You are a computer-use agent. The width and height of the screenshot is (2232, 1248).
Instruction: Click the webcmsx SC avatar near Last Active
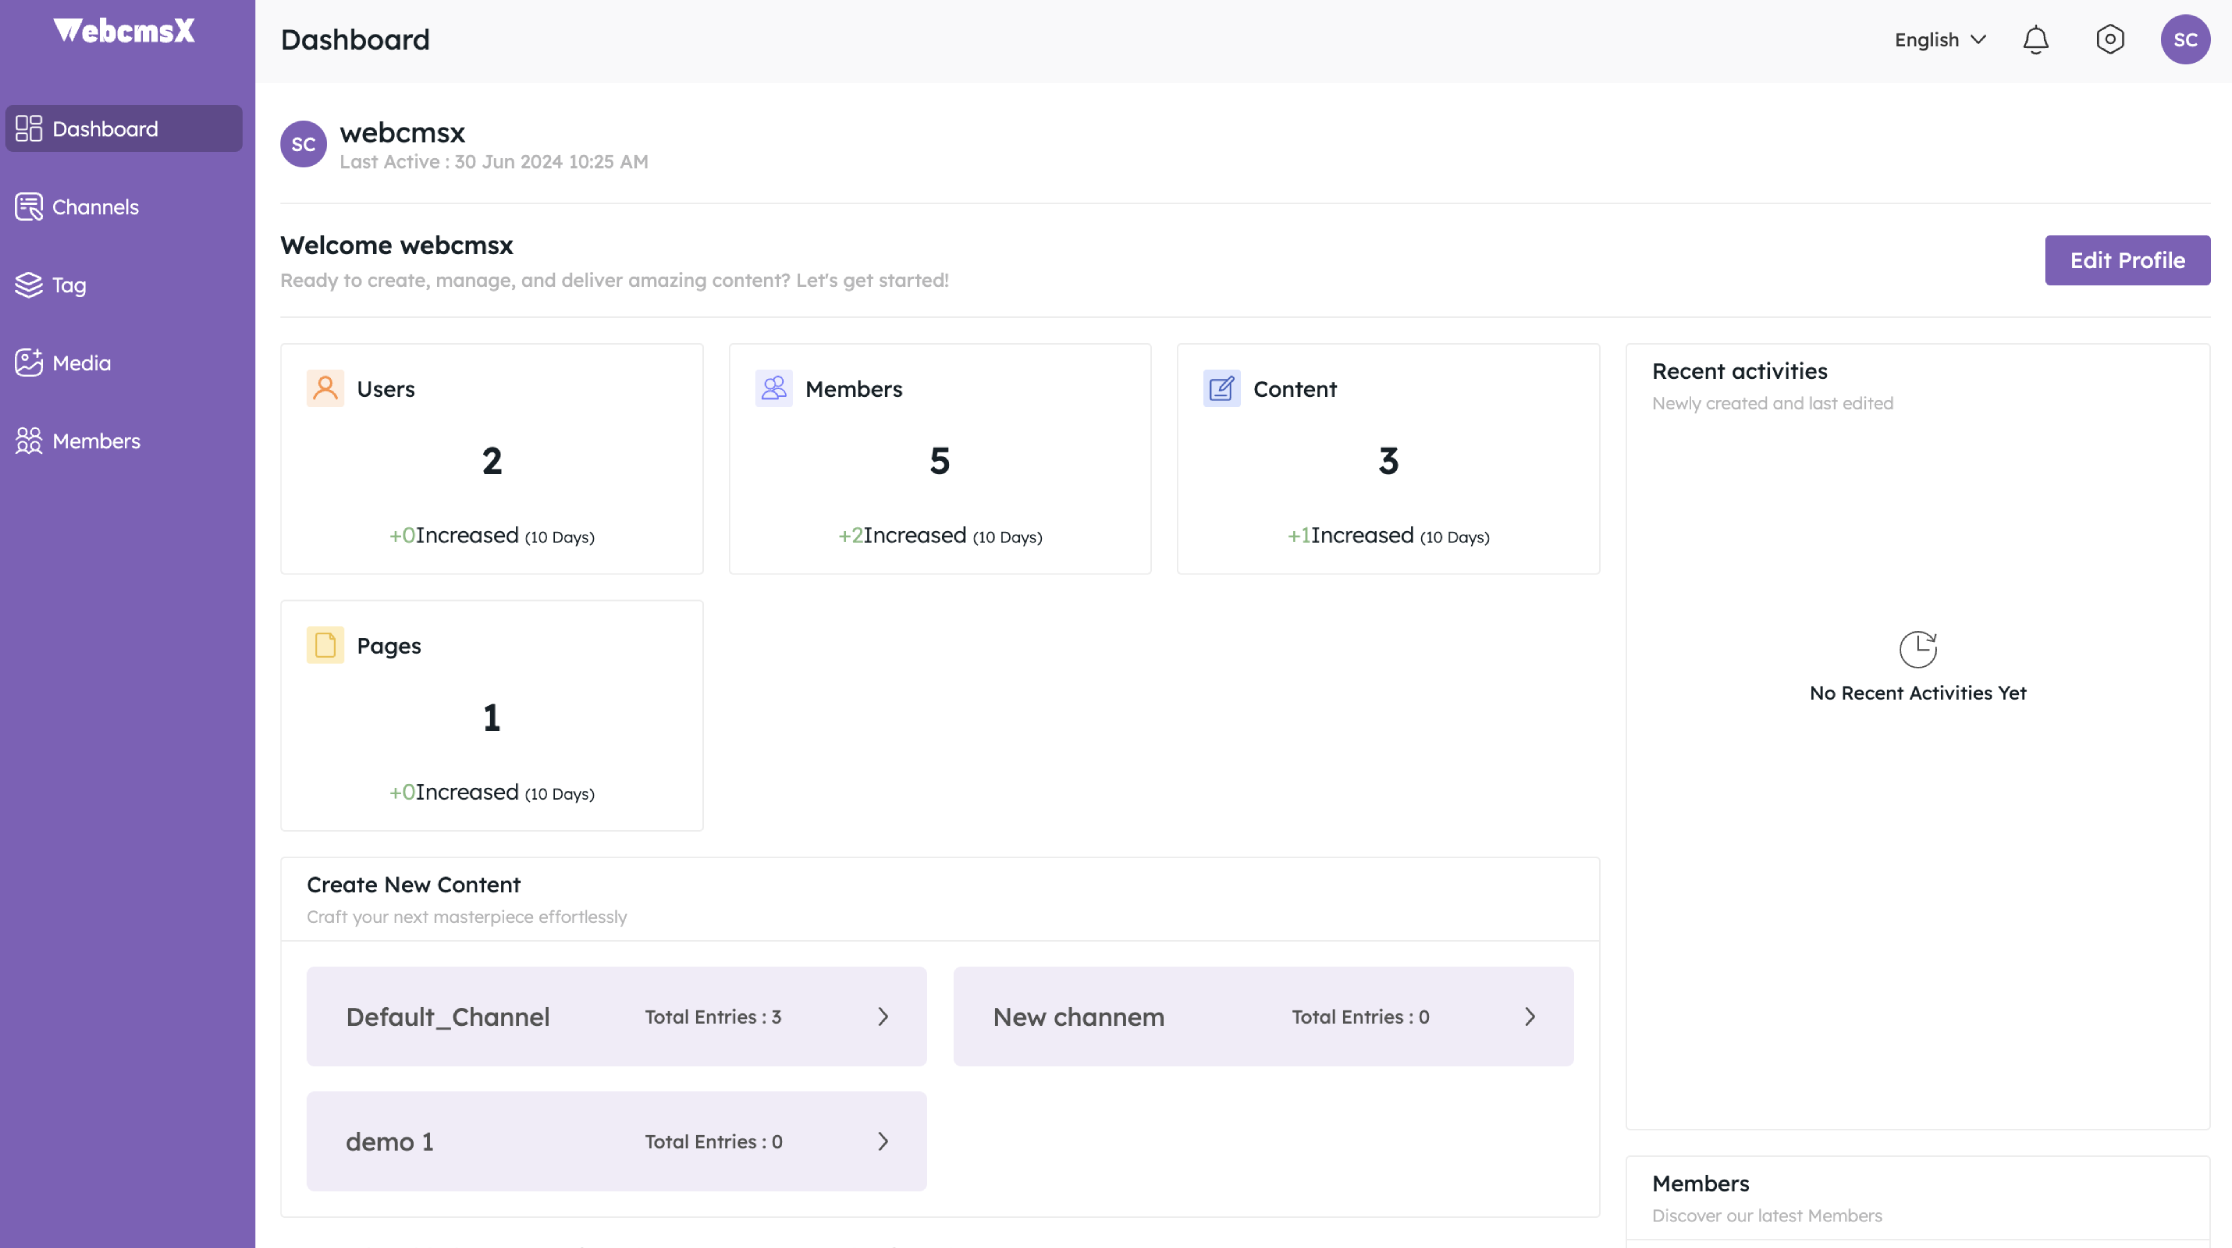coord(303,145)
